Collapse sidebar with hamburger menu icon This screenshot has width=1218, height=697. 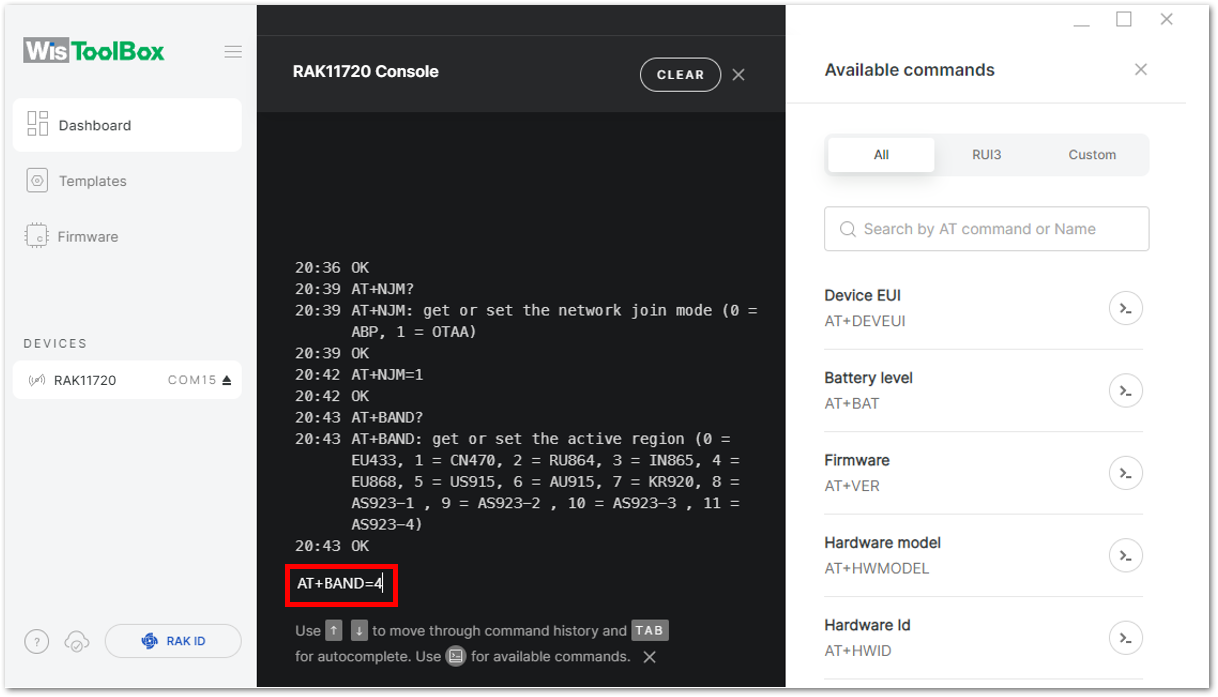233,52
